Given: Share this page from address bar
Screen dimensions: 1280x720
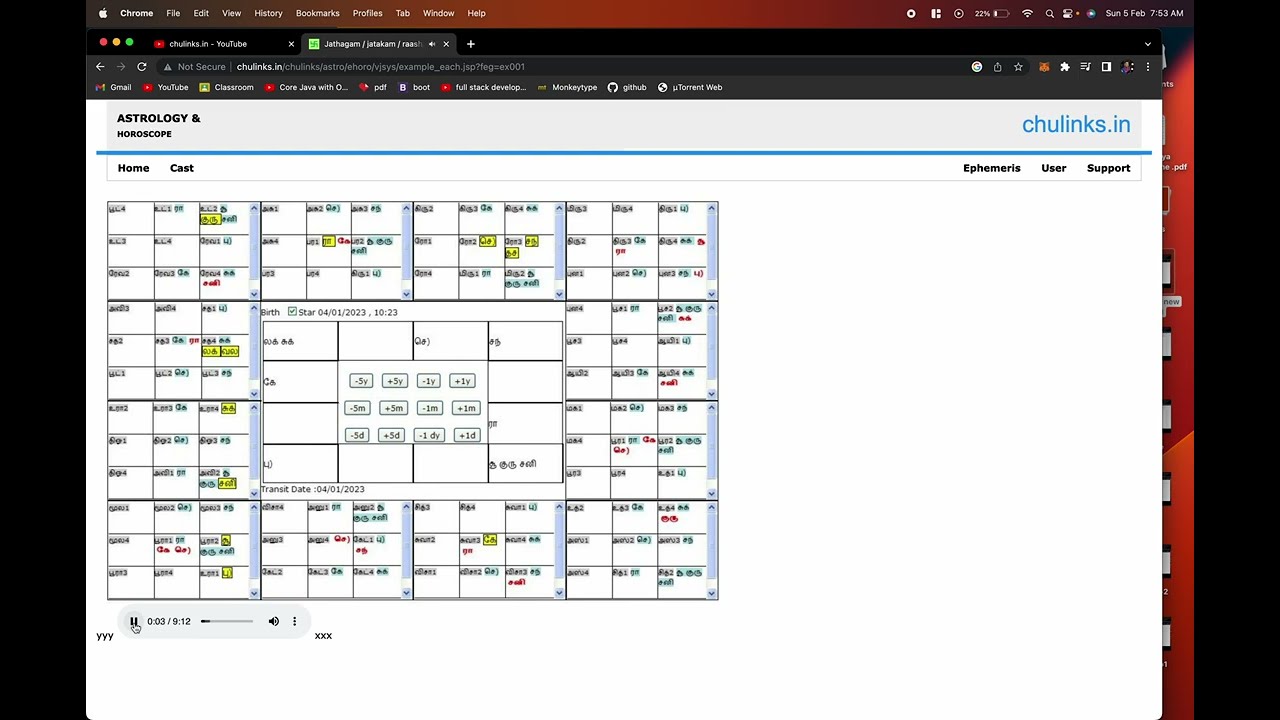Looking at the screenshot, I should click(x=997, y=67).
